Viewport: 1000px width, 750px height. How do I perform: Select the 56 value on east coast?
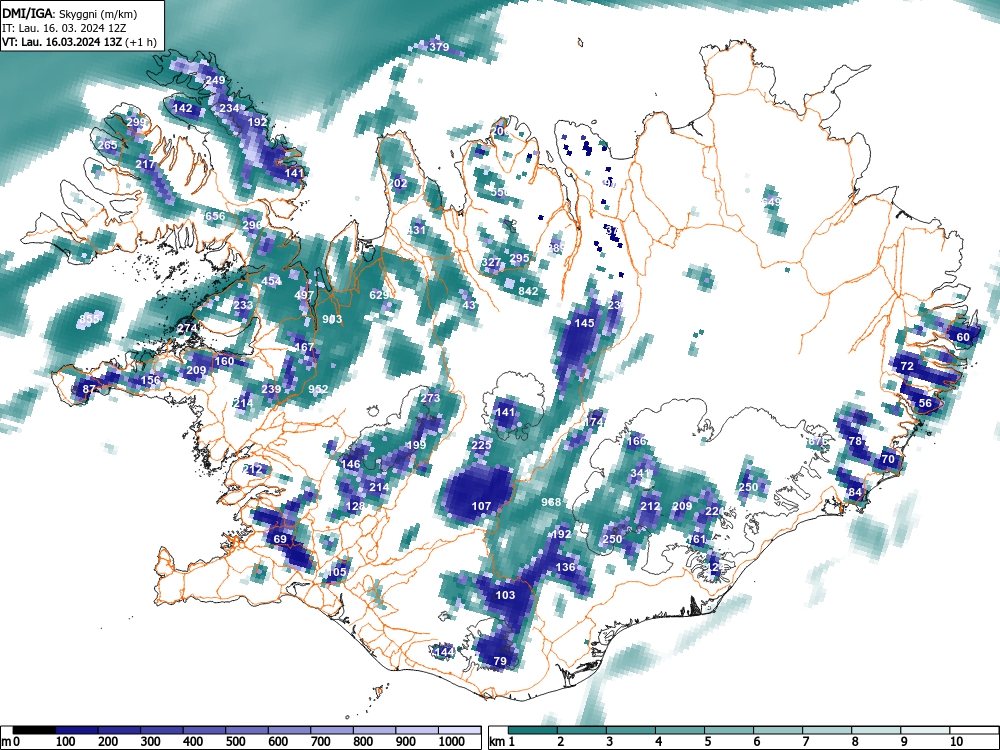pos(925,403)
